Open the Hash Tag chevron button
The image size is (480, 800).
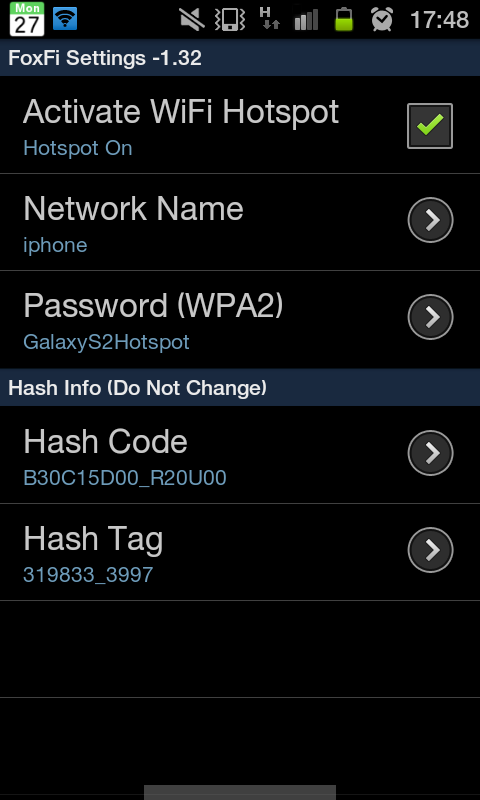click(x=430, y=550)
